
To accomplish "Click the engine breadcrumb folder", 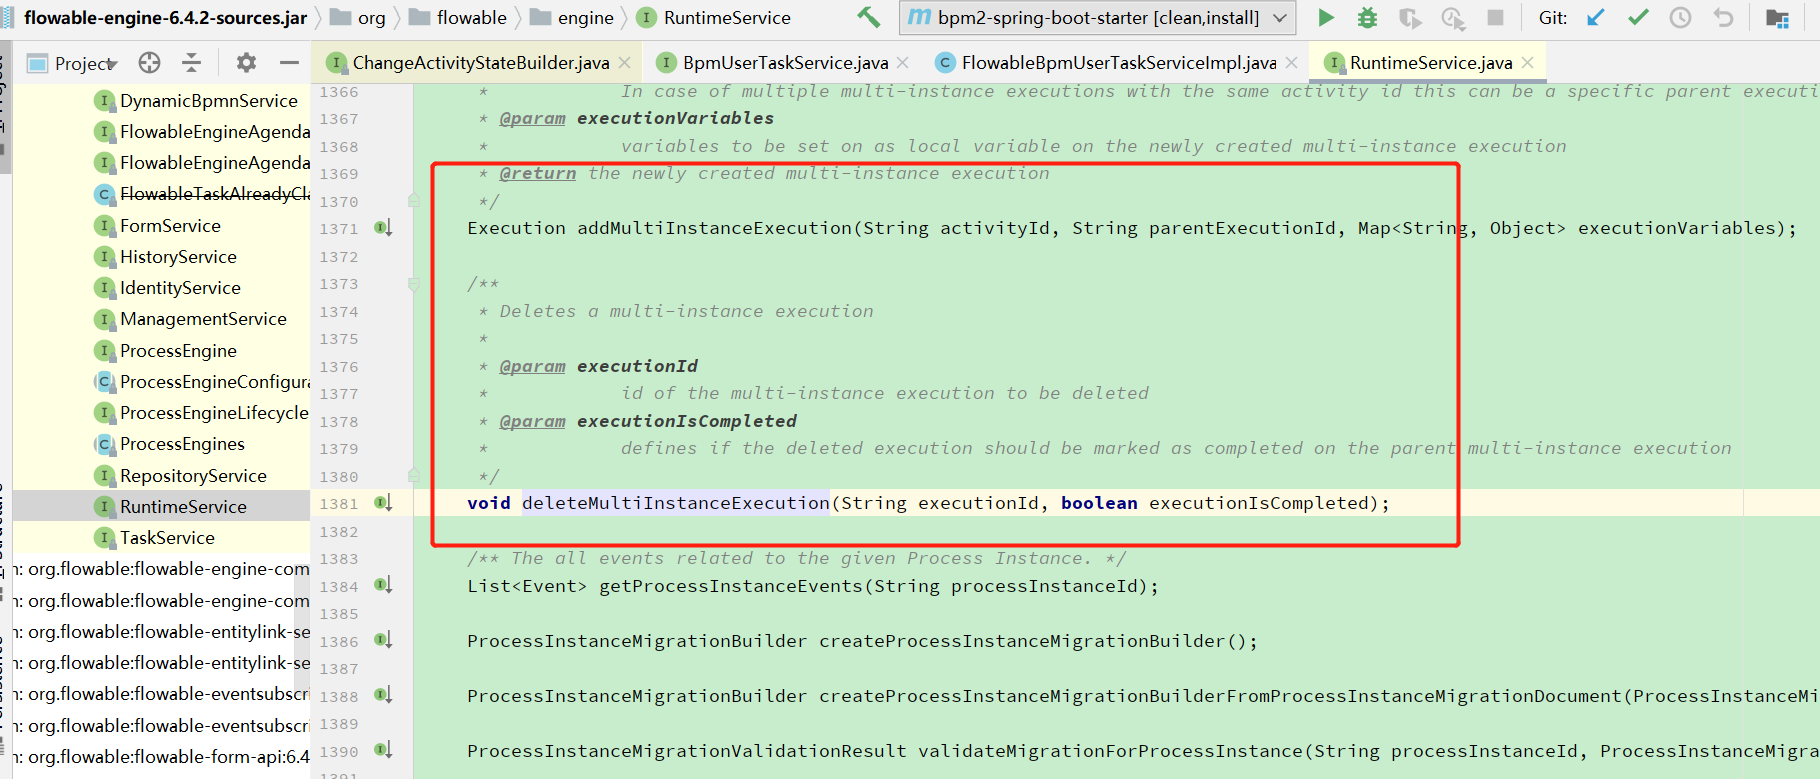I will click(572, 18).
